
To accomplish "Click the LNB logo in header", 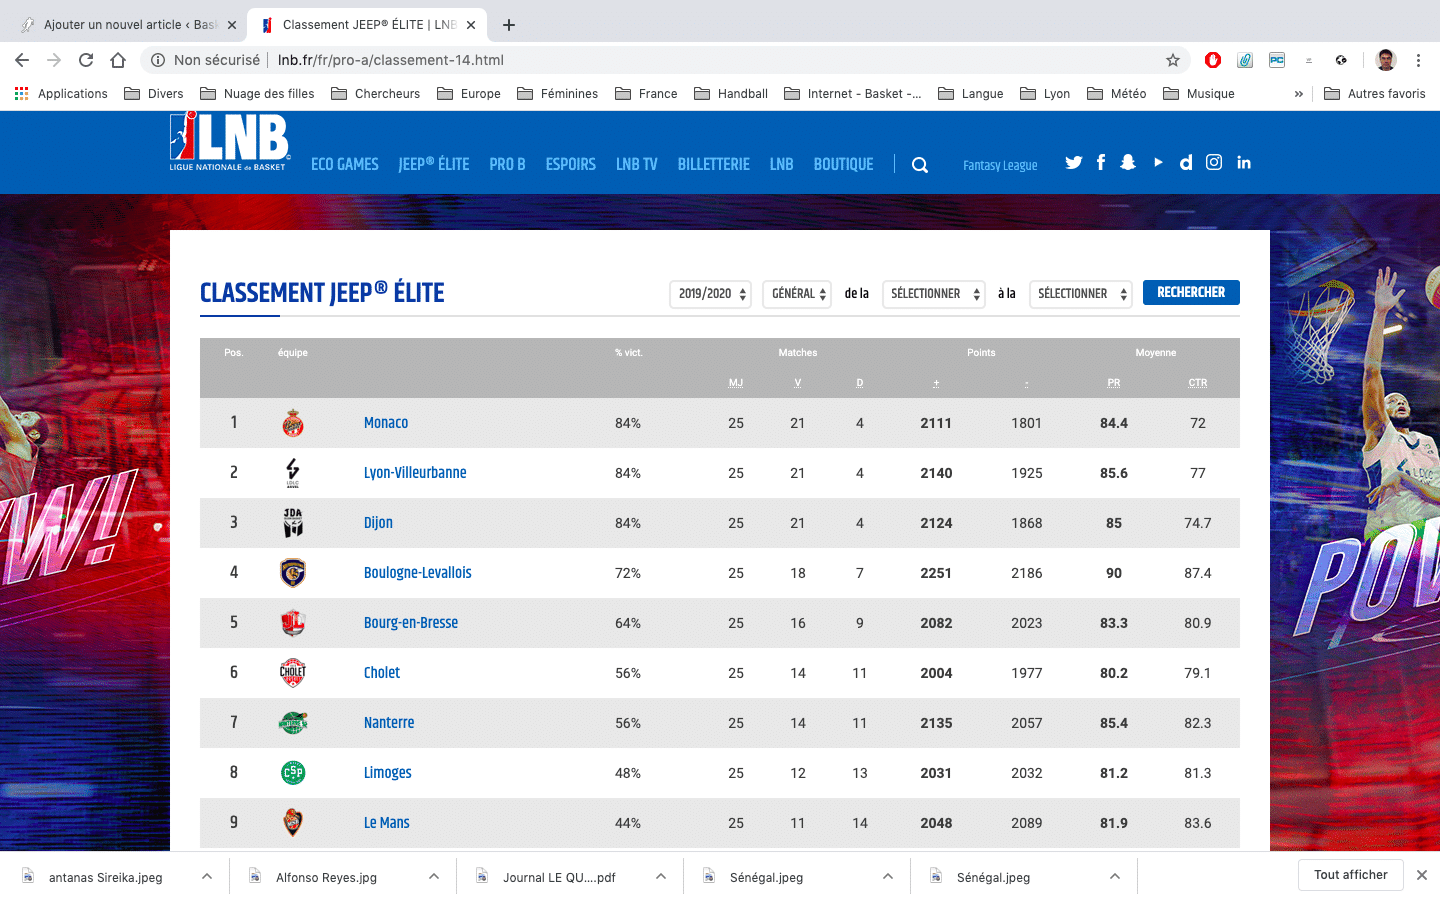I will coord(230,142).
